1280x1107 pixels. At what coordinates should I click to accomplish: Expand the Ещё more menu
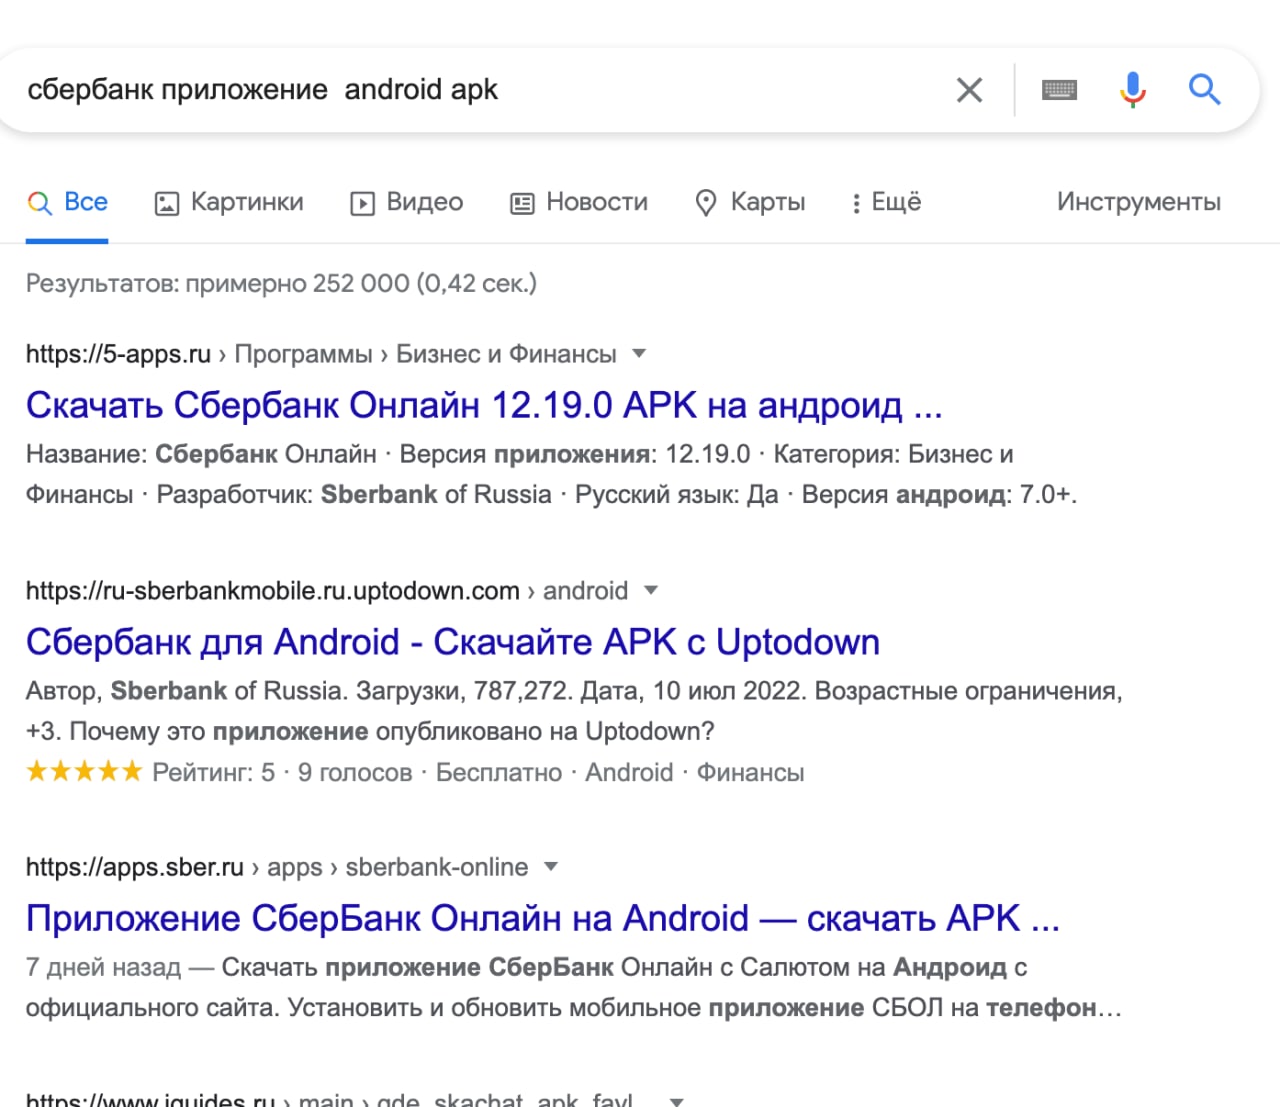[885, 202]
